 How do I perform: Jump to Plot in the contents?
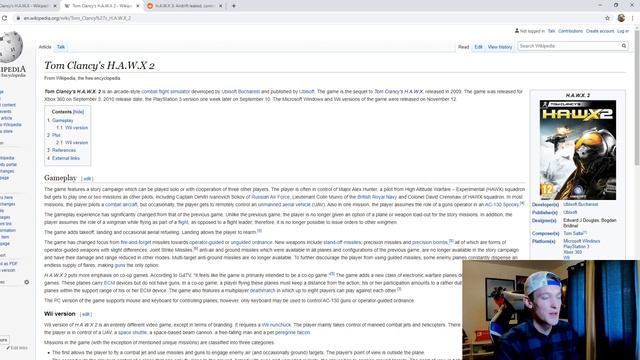tap(56, 135)
